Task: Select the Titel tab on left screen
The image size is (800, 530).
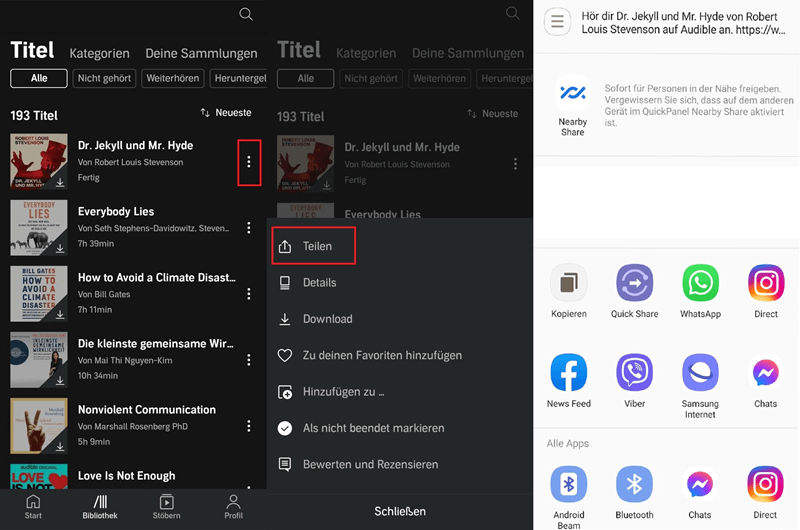Action: pyautogui.click(x=32, y=50)
